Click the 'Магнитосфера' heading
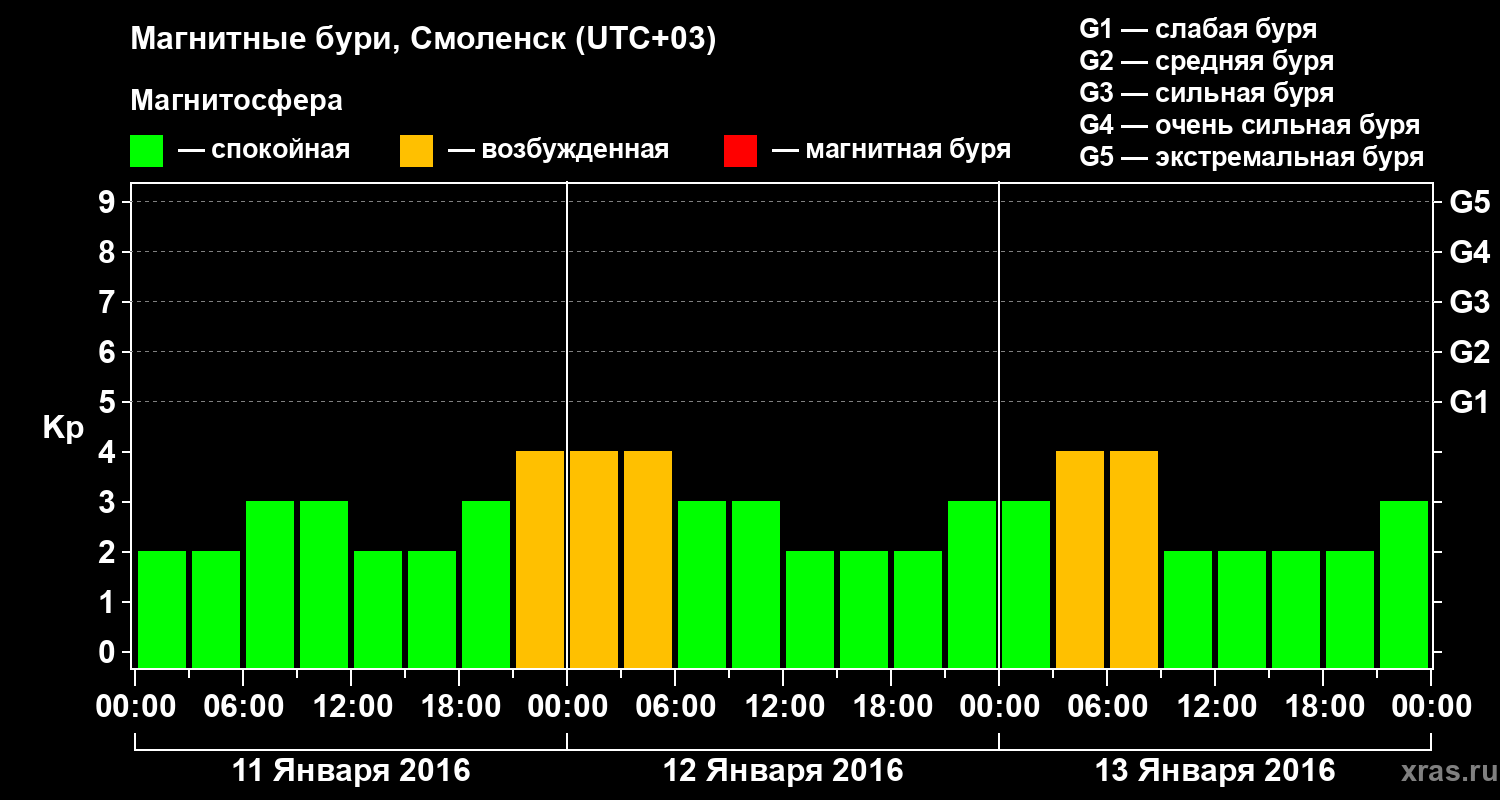This screenshot has height=800, width=1500. pos(236,101)
